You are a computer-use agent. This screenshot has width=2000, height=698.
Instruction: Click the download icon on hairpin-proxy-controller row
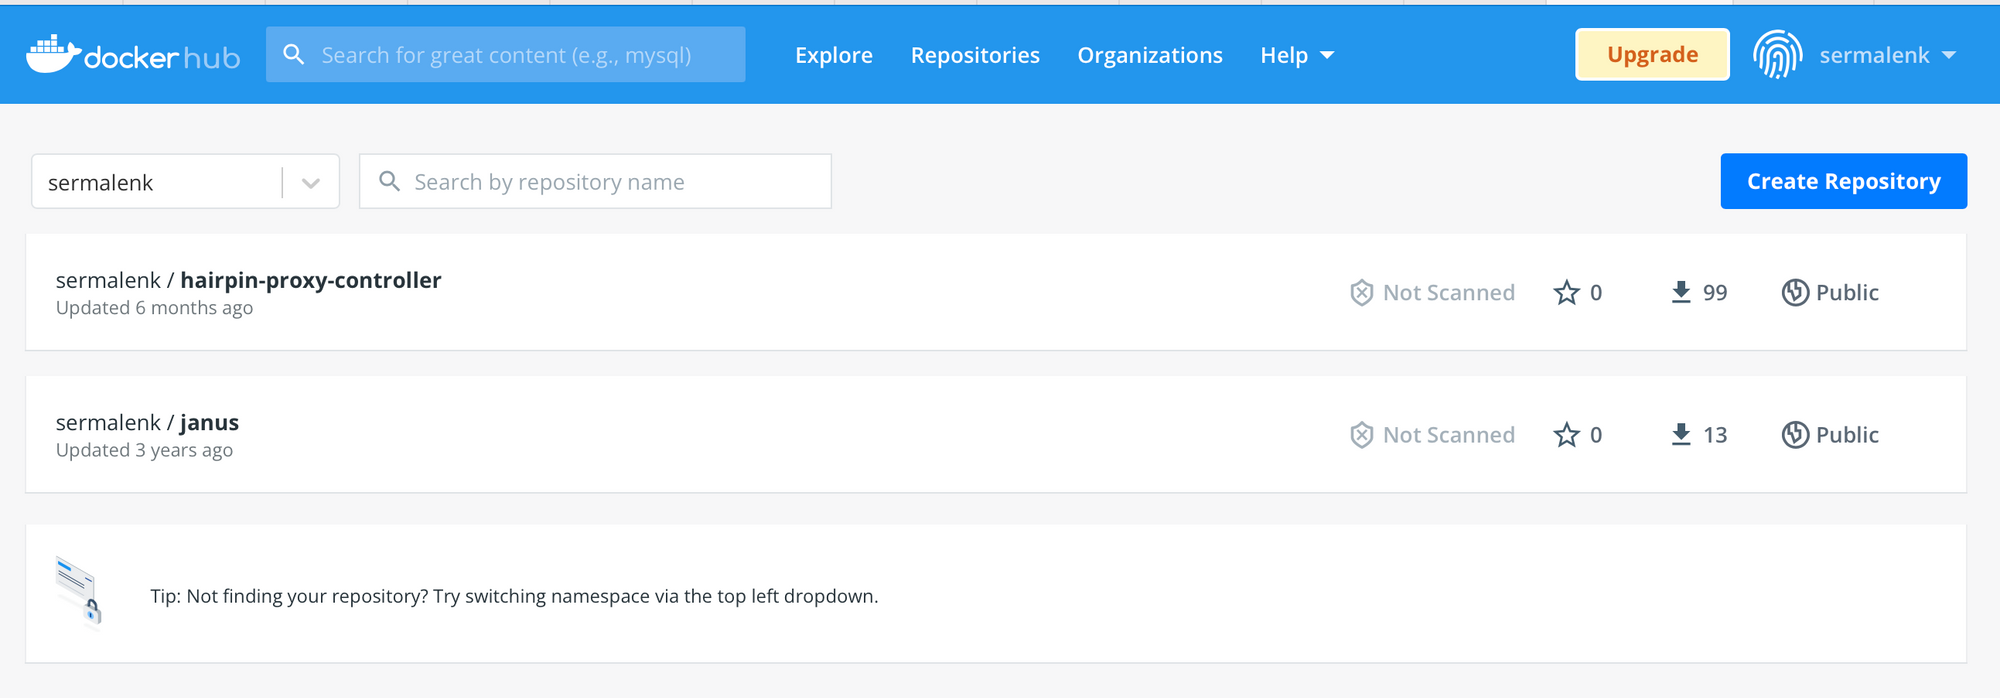1681,292
